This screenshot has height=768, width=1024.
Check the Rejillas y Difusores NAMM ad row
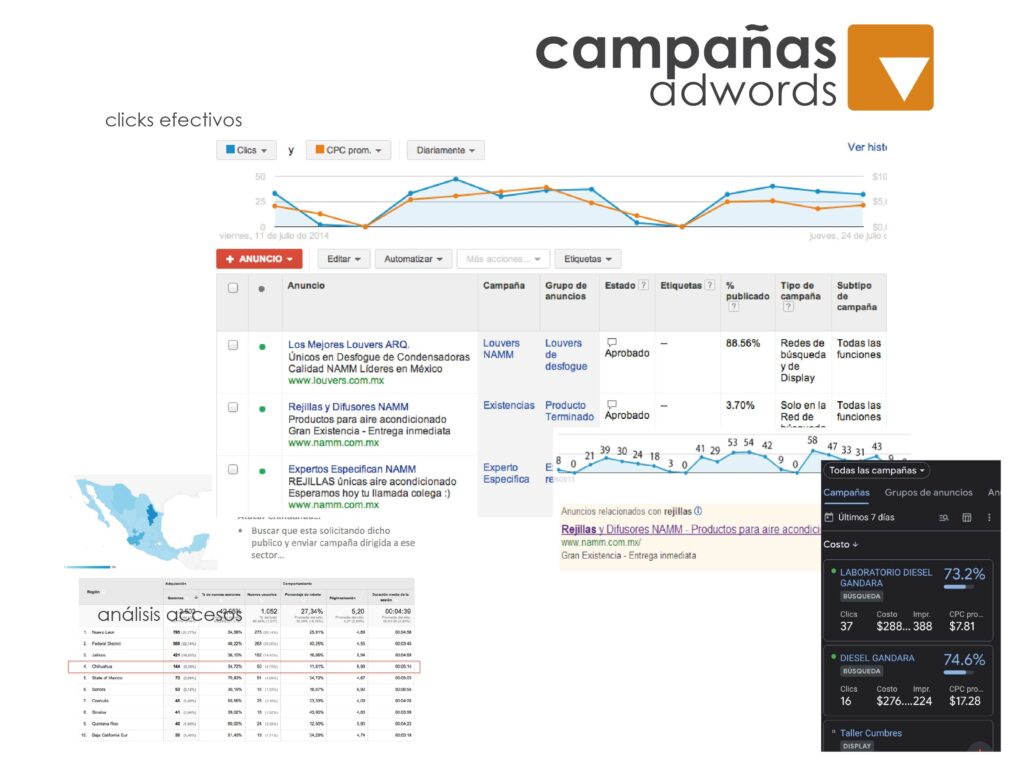pyautogui.click(x=233, y=408)
